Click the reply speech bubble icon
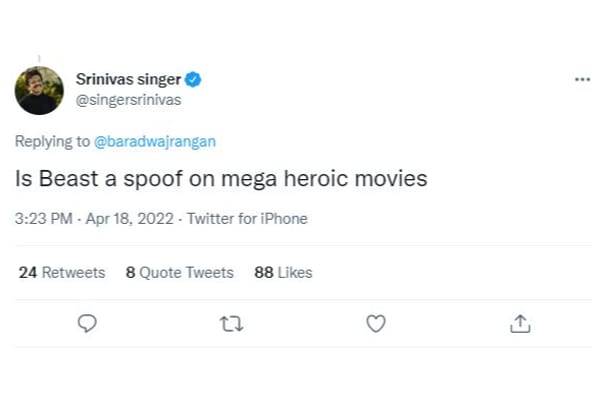 point(87,323)
